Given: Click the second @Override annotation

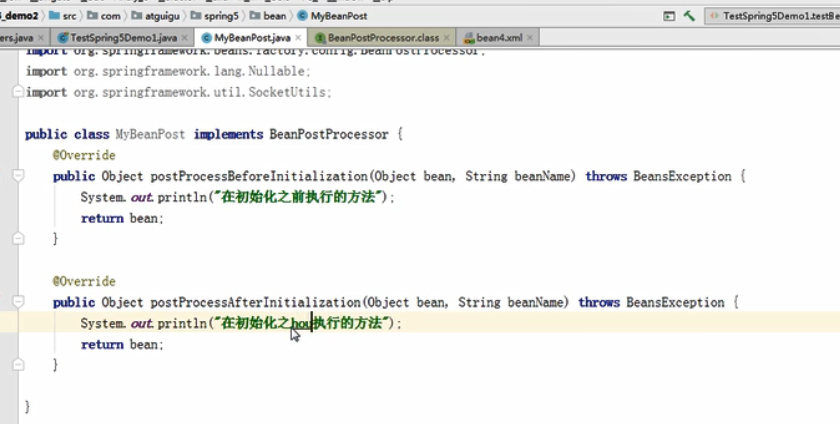Looking at the screenshot, I should [x=84, y=281].
